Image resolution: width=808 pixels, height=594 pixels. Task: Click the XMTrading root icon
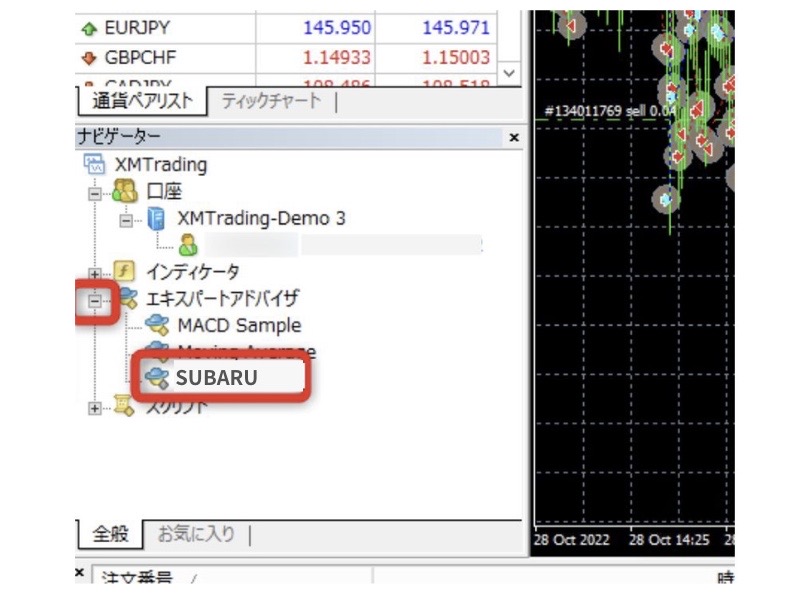point(94,165)
